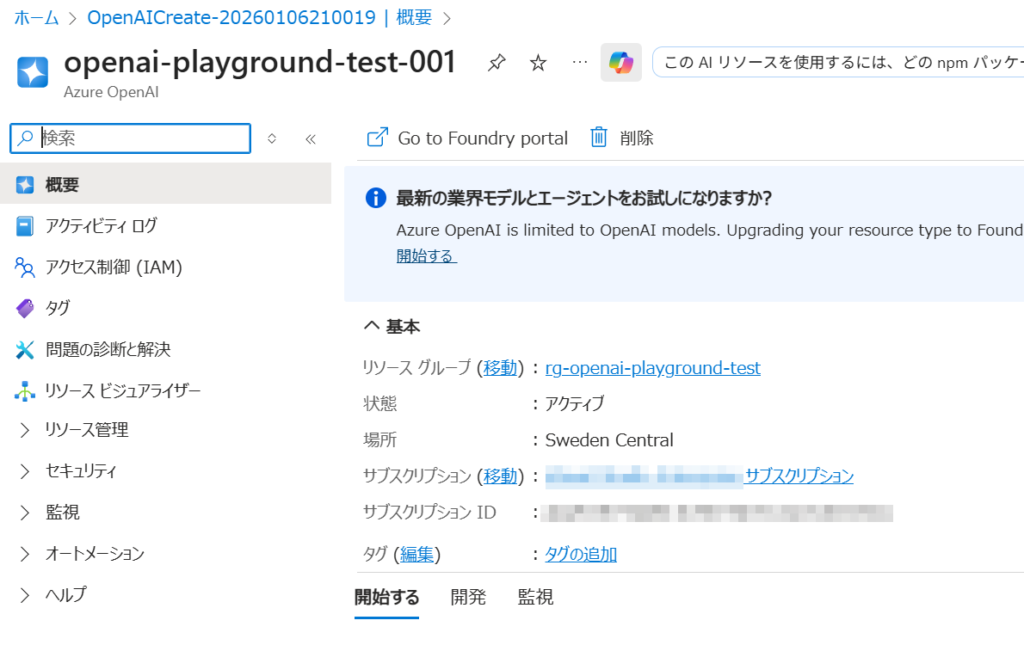The height and width of the screenshot is (645, 1024).
Task: Click the pin resource icon
Action: 496,64
